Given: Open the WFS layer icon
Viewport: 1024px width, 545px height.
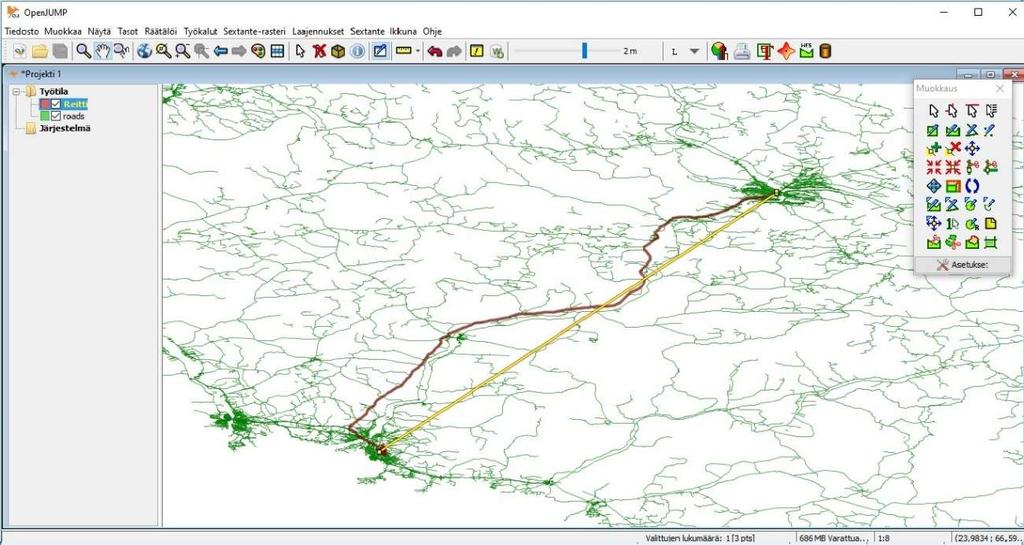Looking at the screenshot, I should coord(807,51).
